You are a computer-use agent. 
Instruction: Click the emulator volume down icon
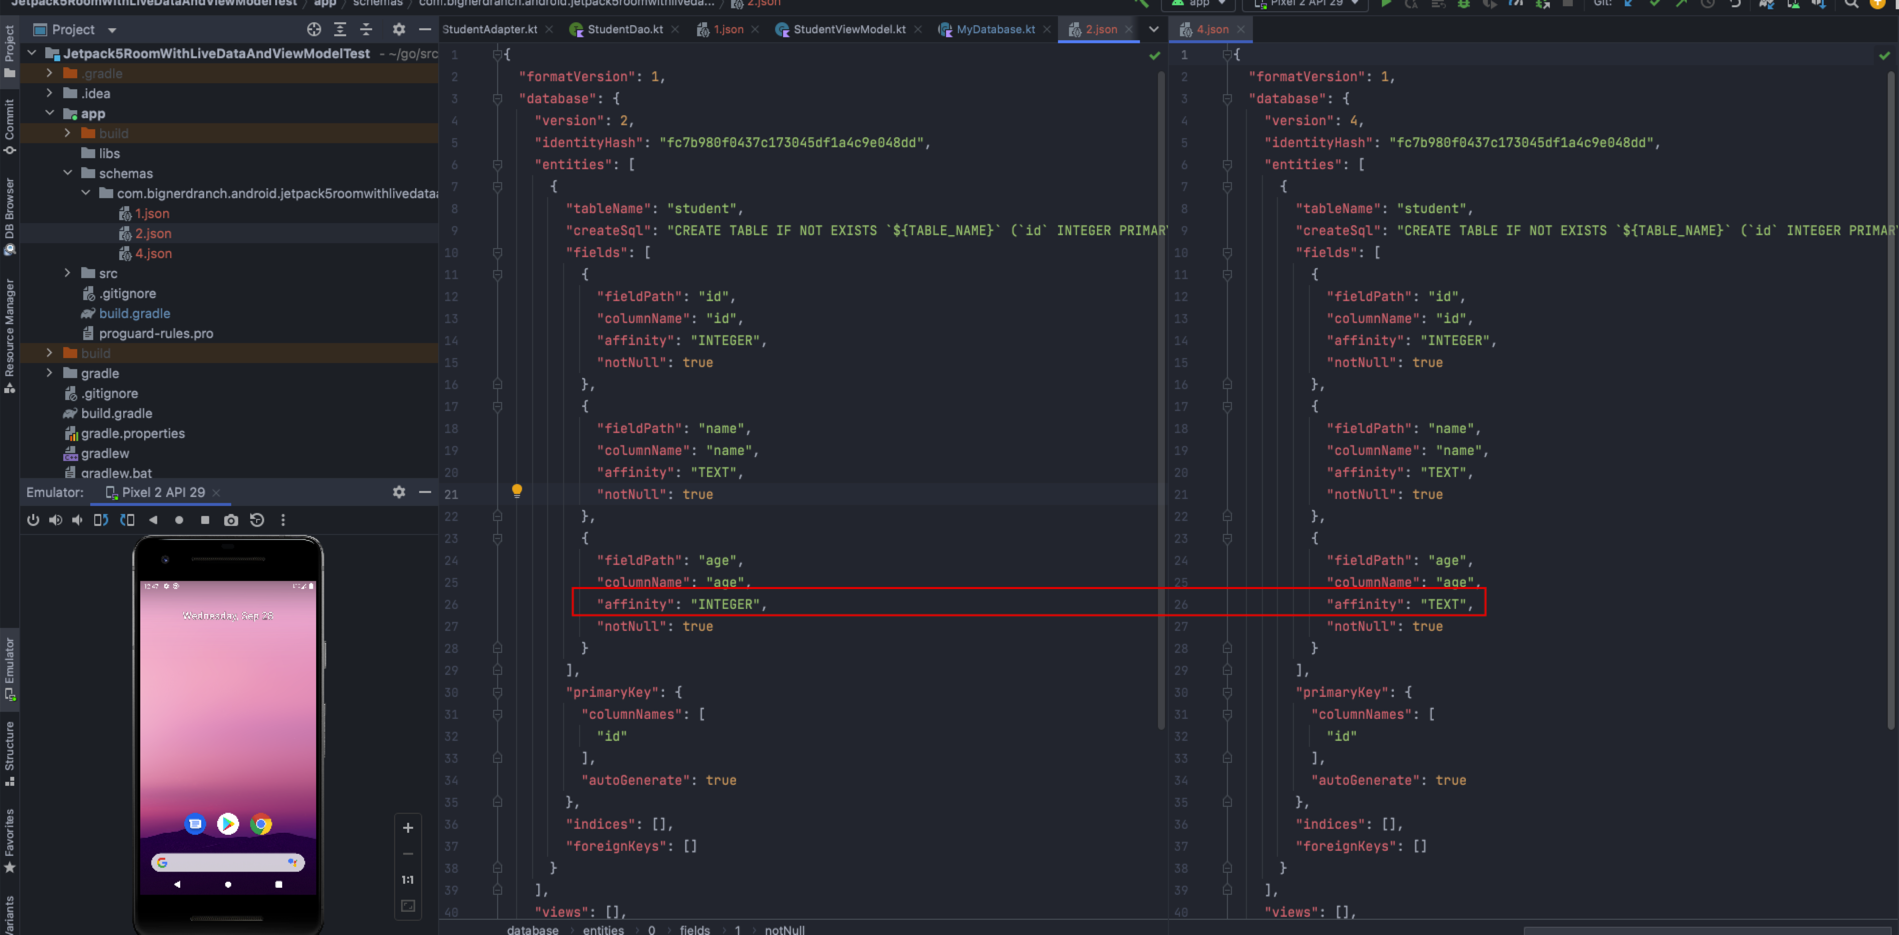[x=77, y=520]
